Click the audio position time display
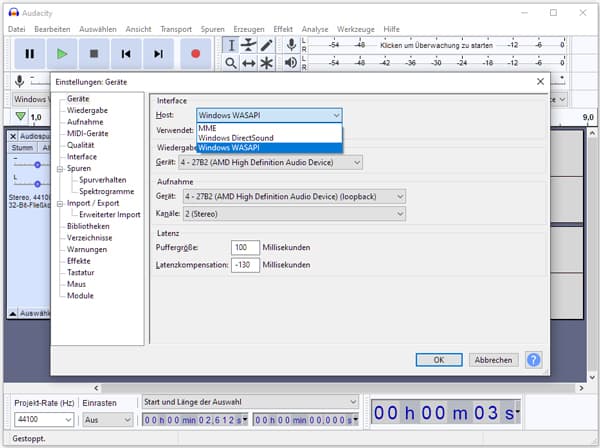 445,413
